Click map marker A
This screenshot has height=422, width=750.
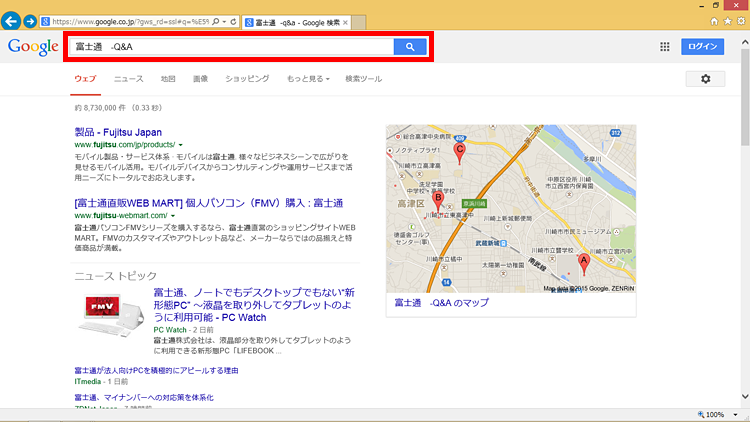[x=584, y=264]
